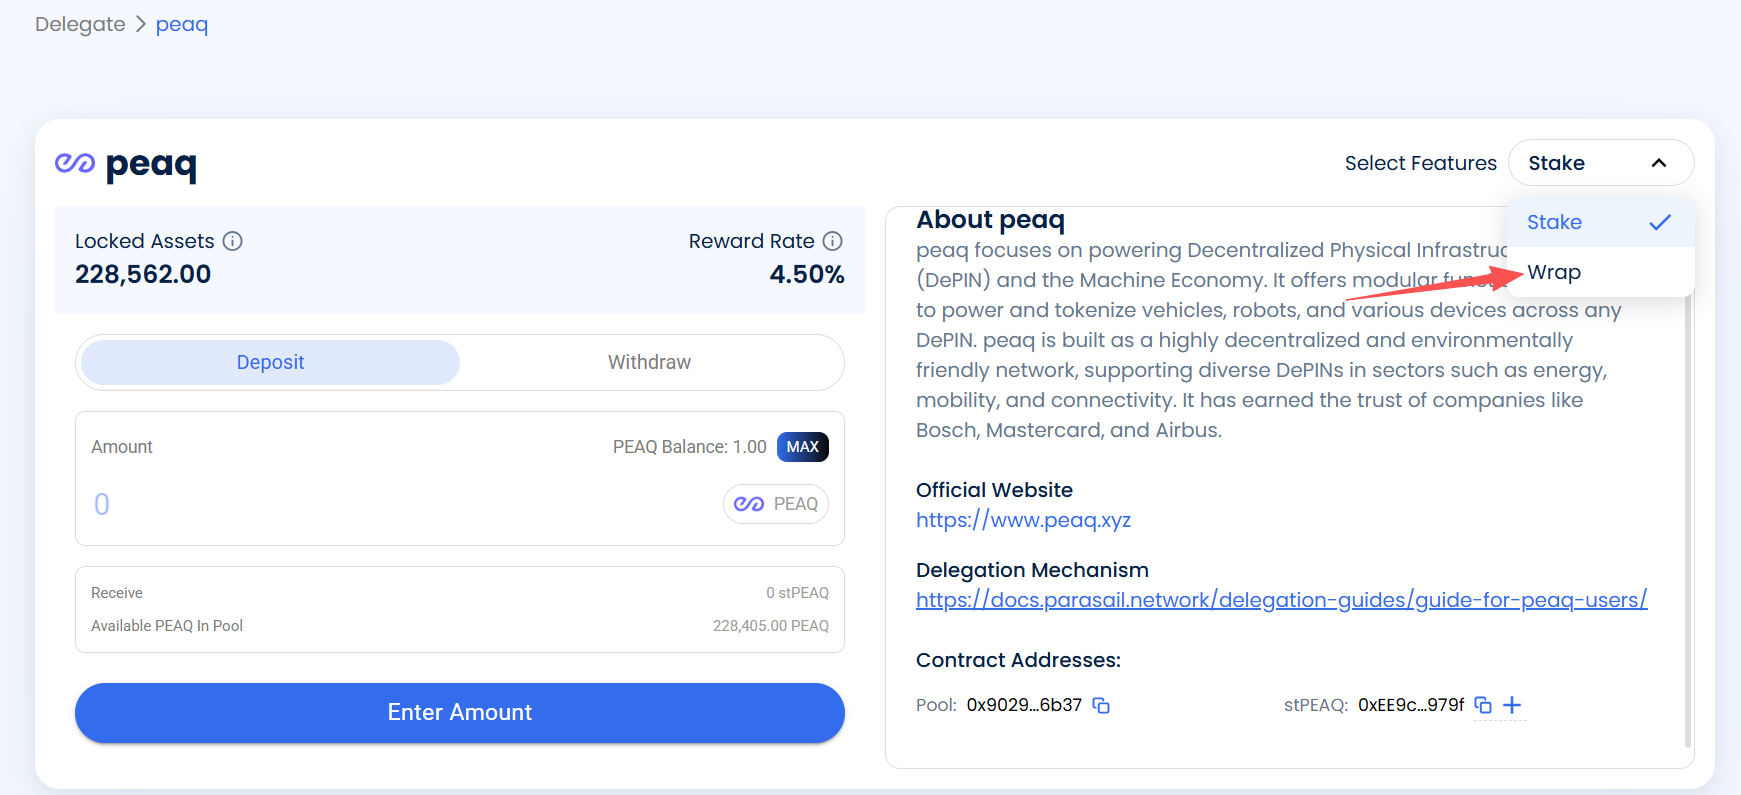Open Locked Assets info tooltip icon
This screenshot has height=795, width=1741.
click(x=233, y=241)
